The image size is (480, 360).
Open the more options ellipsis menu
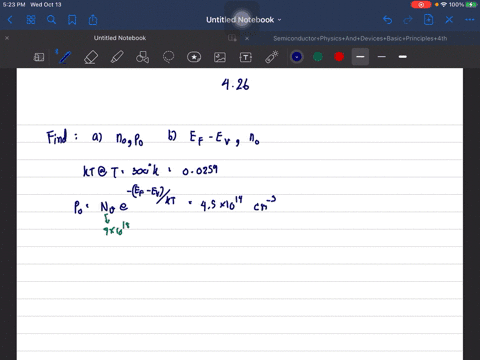469,20
